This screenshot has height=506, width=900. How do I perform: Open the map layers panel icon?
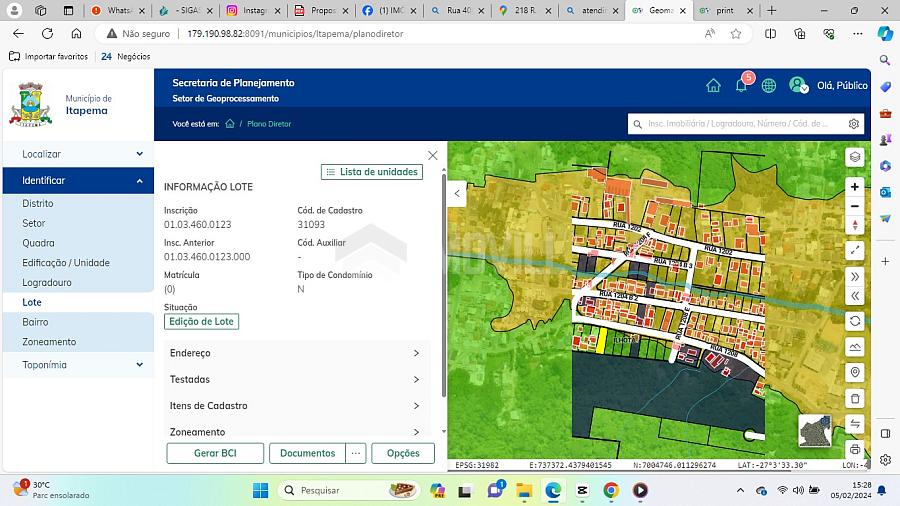[854, 157]
